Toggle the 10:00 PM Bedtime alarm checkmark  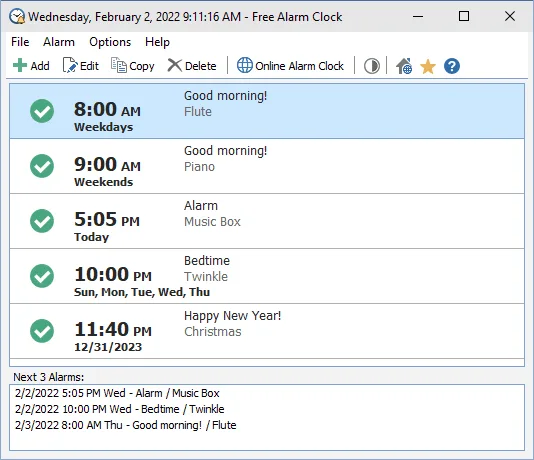pos(42,276)
